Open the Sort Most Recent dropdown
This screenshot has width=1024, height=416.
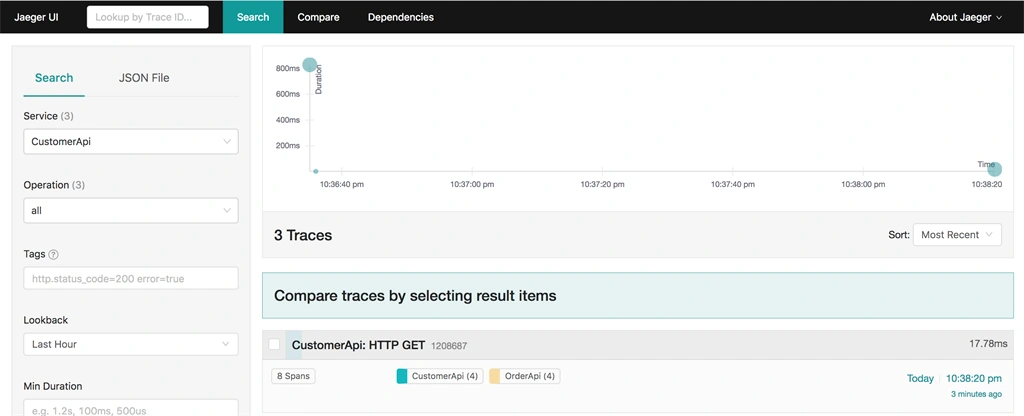[x=957, y=234]
